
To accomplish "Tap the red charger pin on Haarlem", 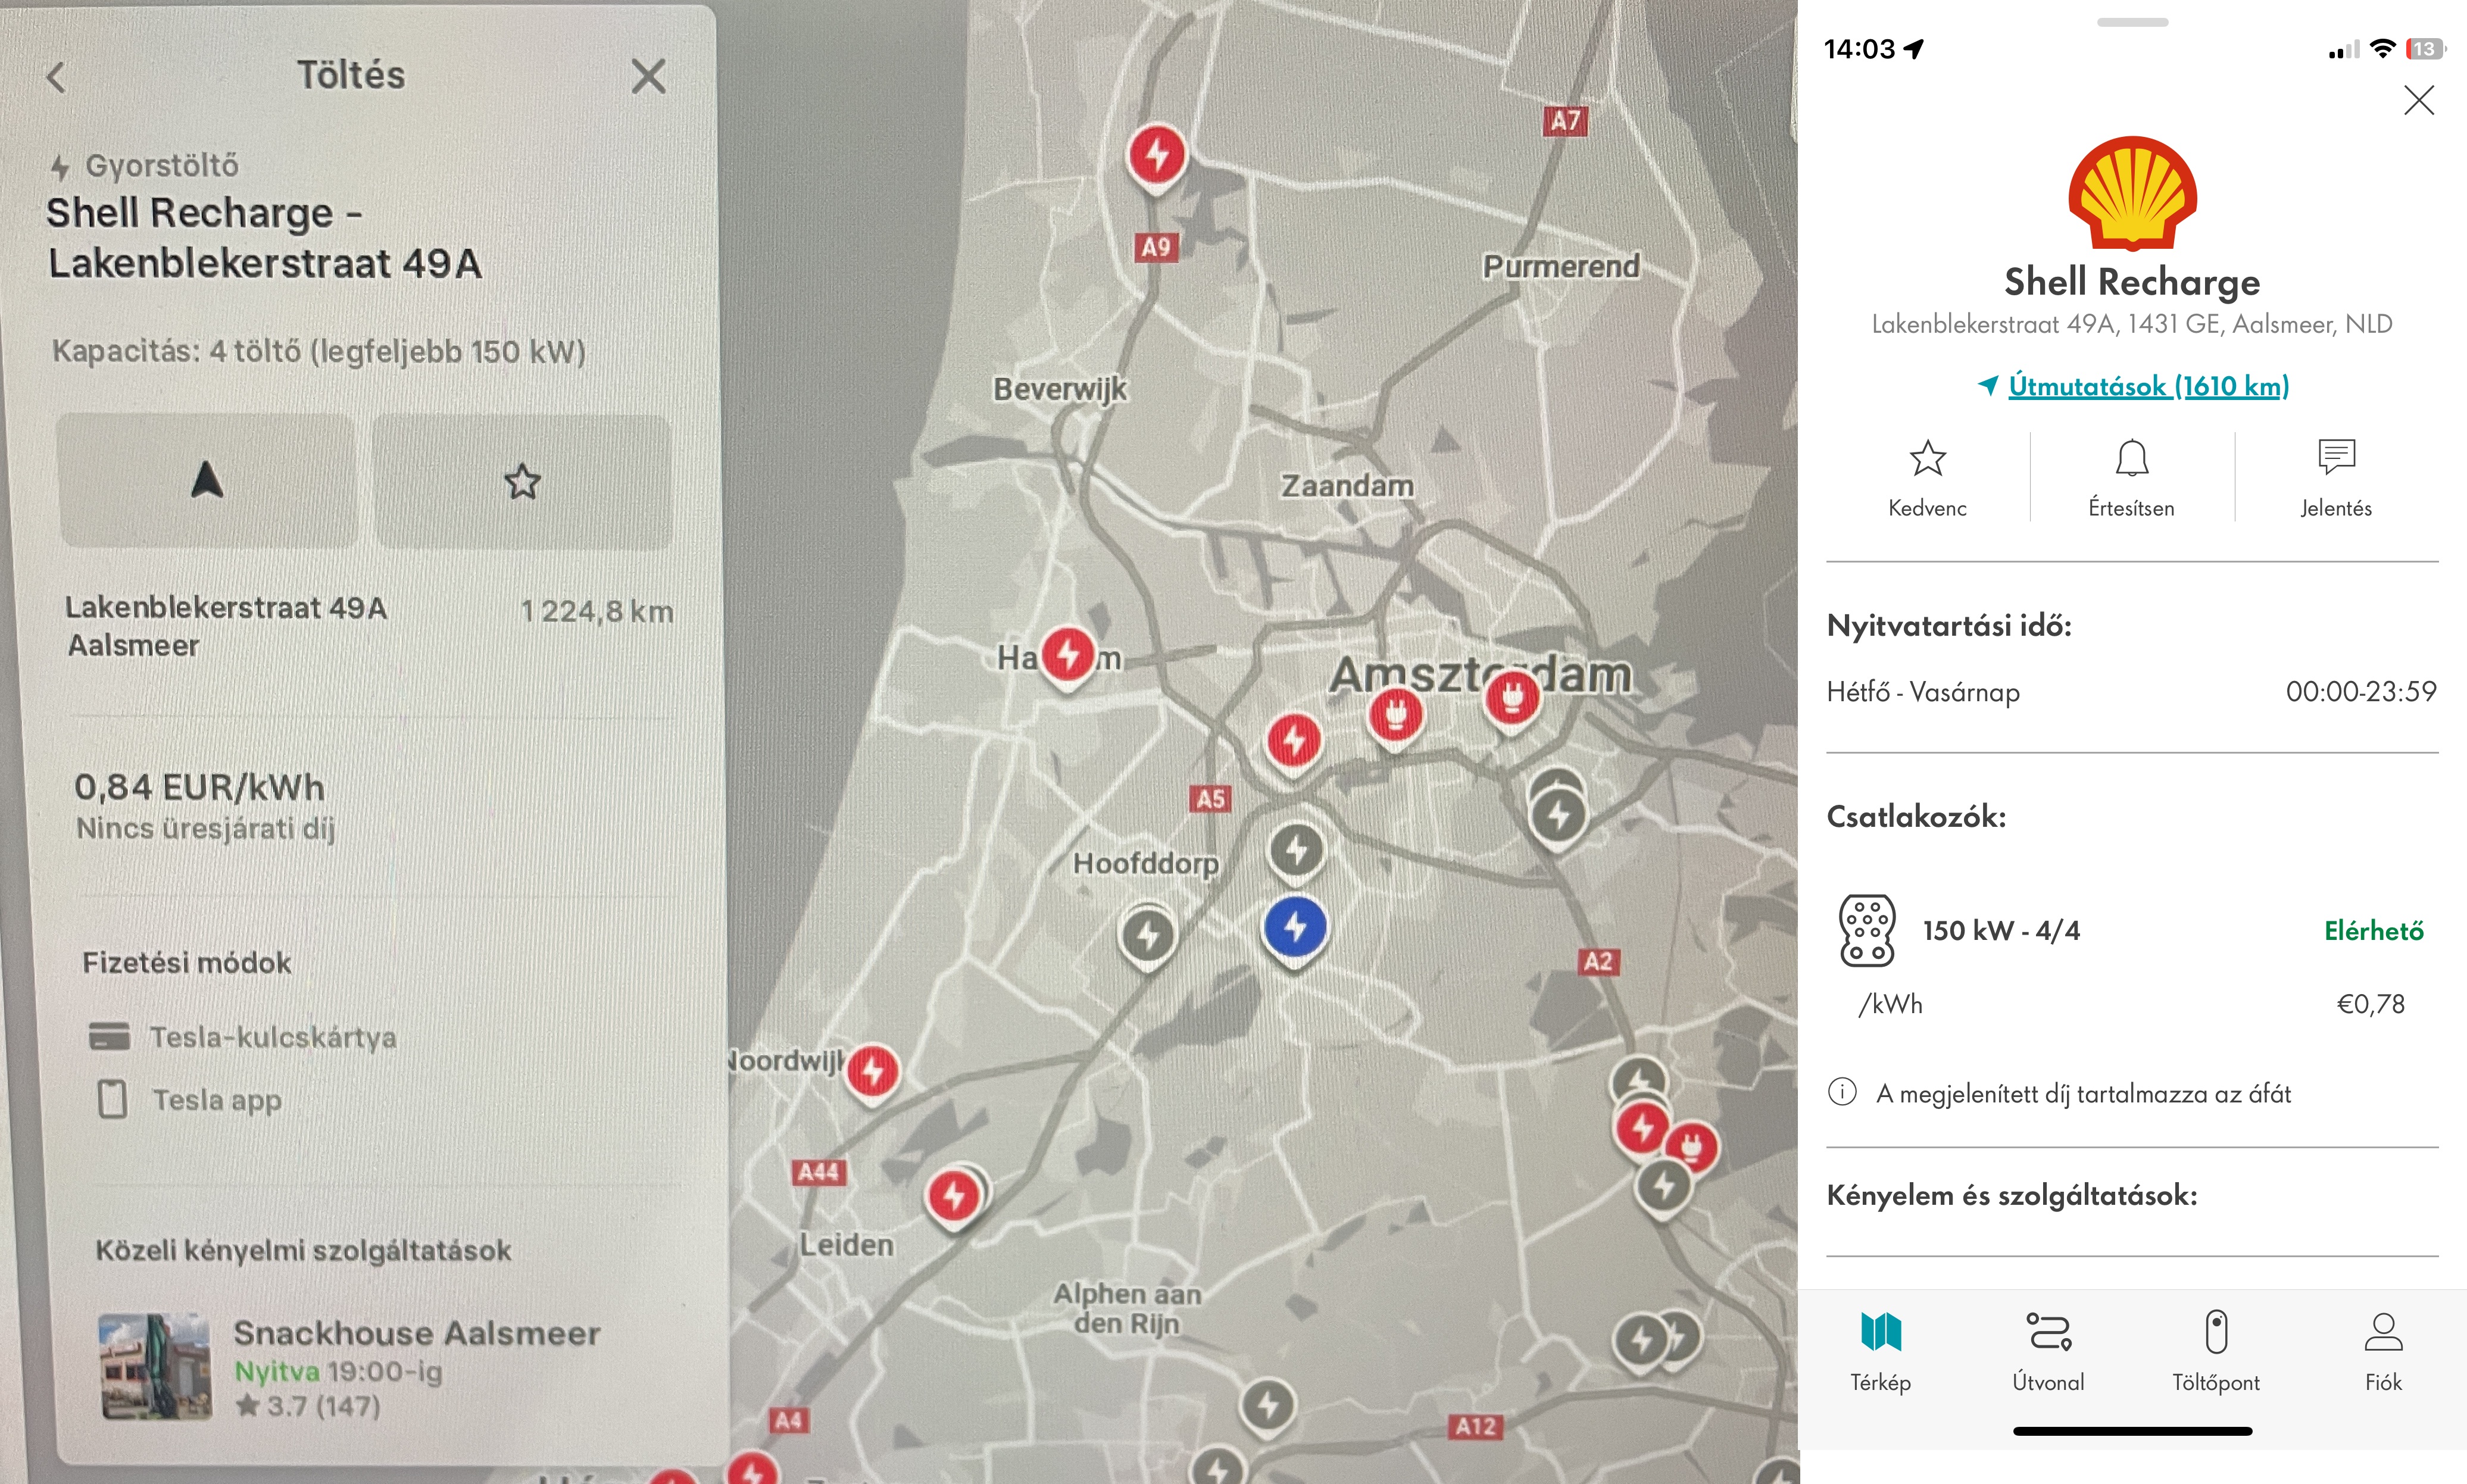I will point(1068,657).
